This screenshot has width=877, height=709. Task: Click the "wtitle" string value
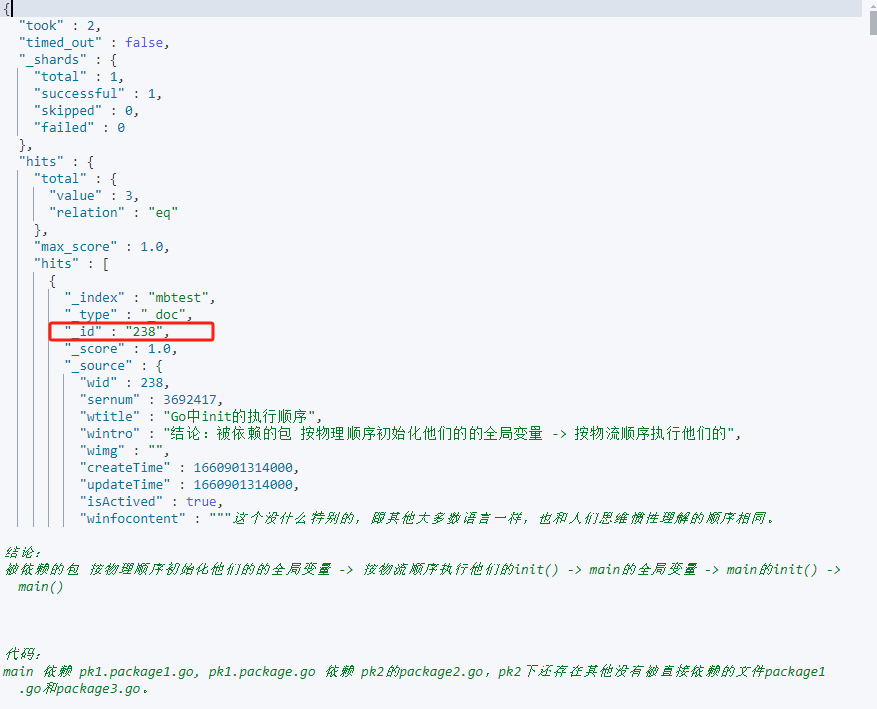pos(240,416)
